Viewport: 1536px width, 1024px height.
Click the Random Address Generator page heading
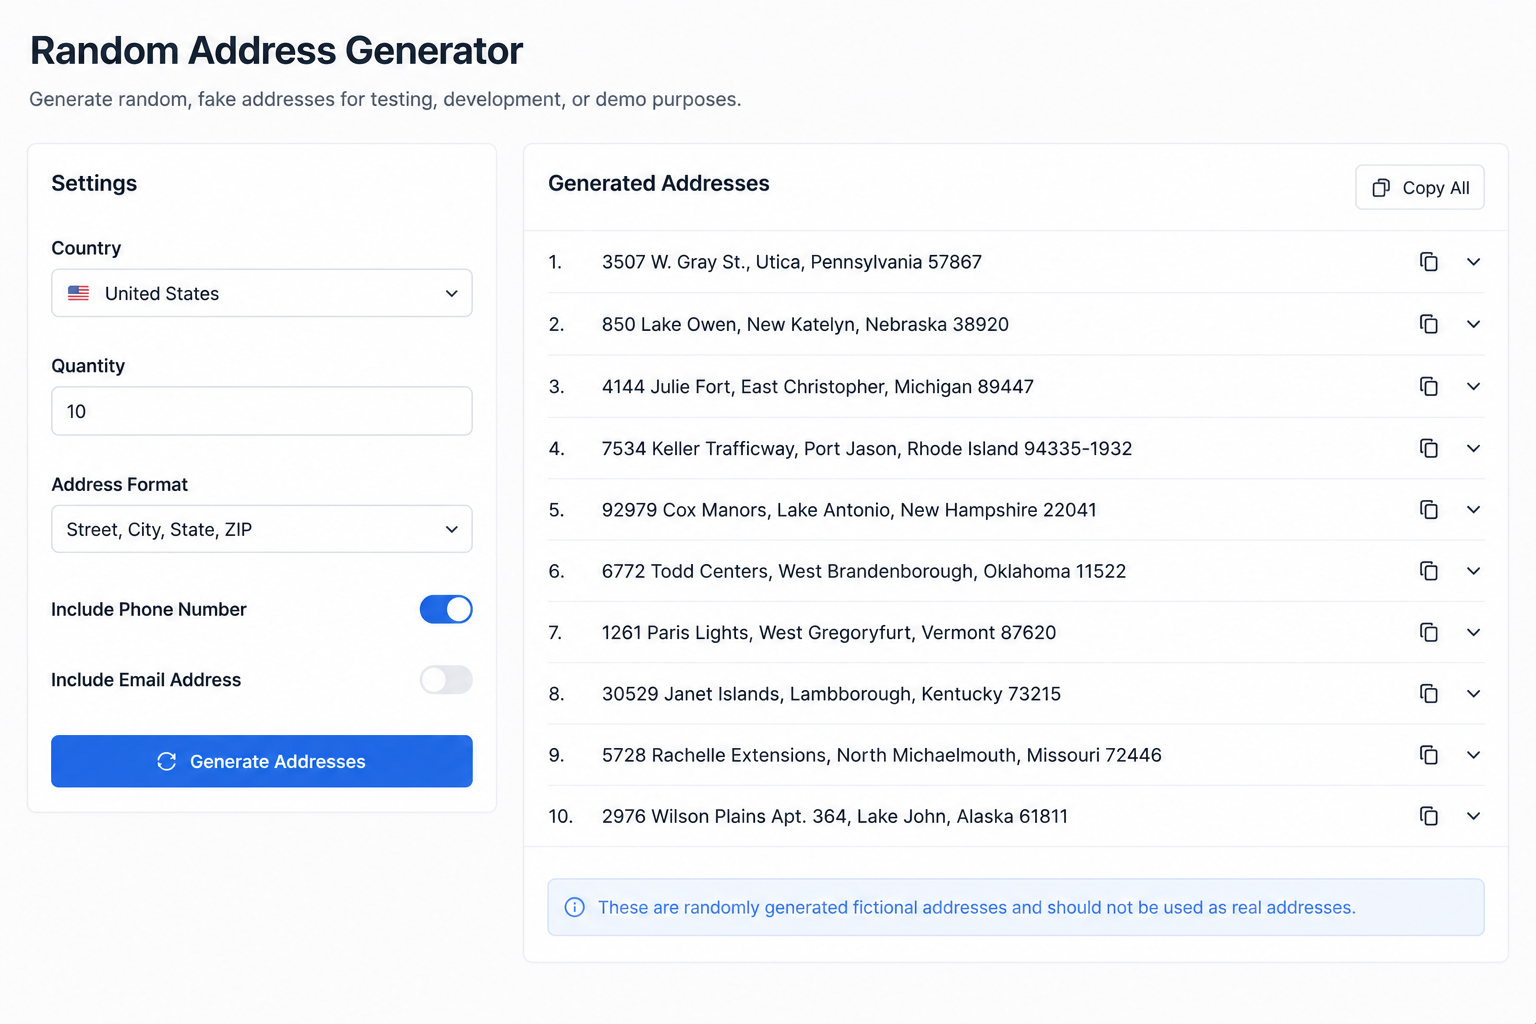point(276,51)
